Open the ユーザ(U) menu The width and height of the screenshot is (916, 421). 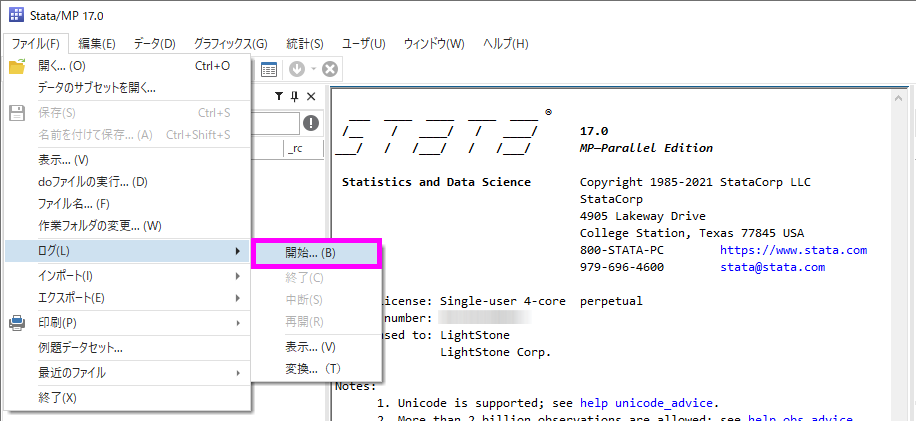click(363, 43)
